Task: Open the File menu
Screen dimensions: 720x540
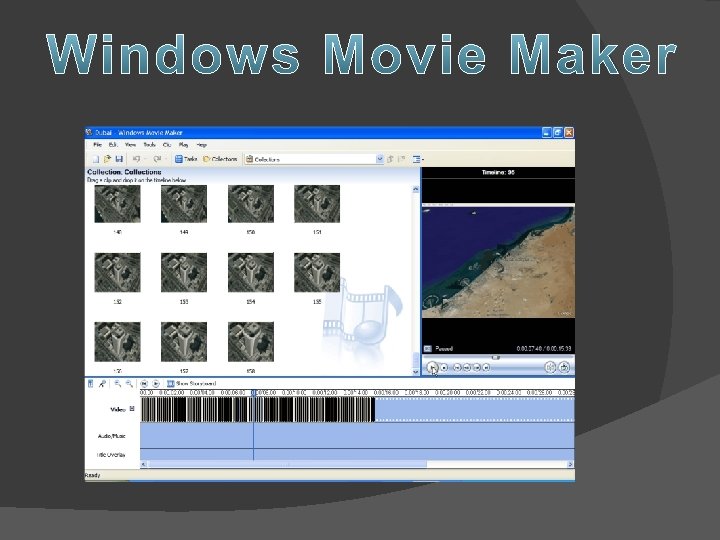Action: point(97,145)
